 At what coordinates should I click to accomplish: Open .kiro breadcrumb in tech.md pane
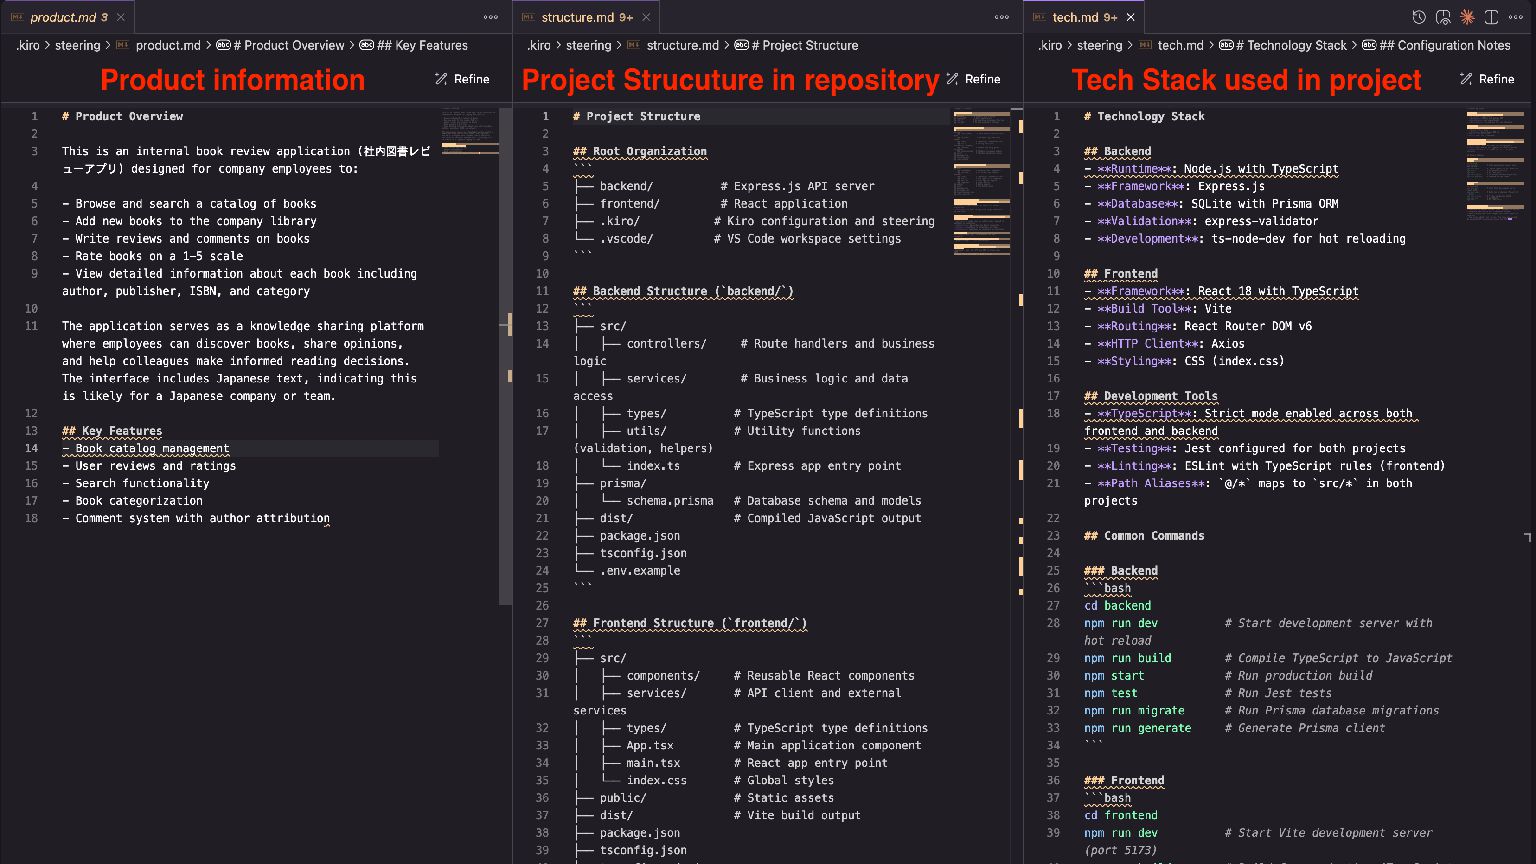1050,45
